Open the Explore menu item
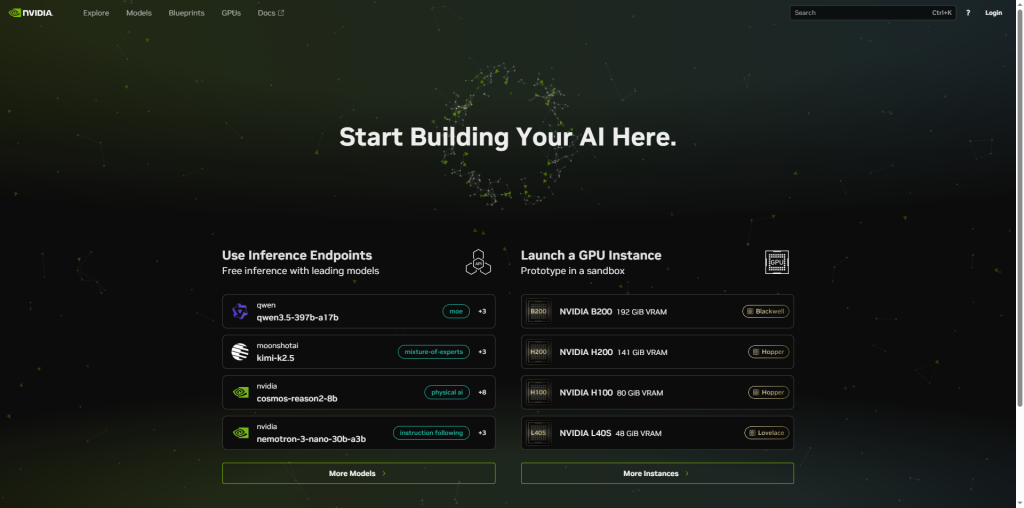 (x=96, y=13)
